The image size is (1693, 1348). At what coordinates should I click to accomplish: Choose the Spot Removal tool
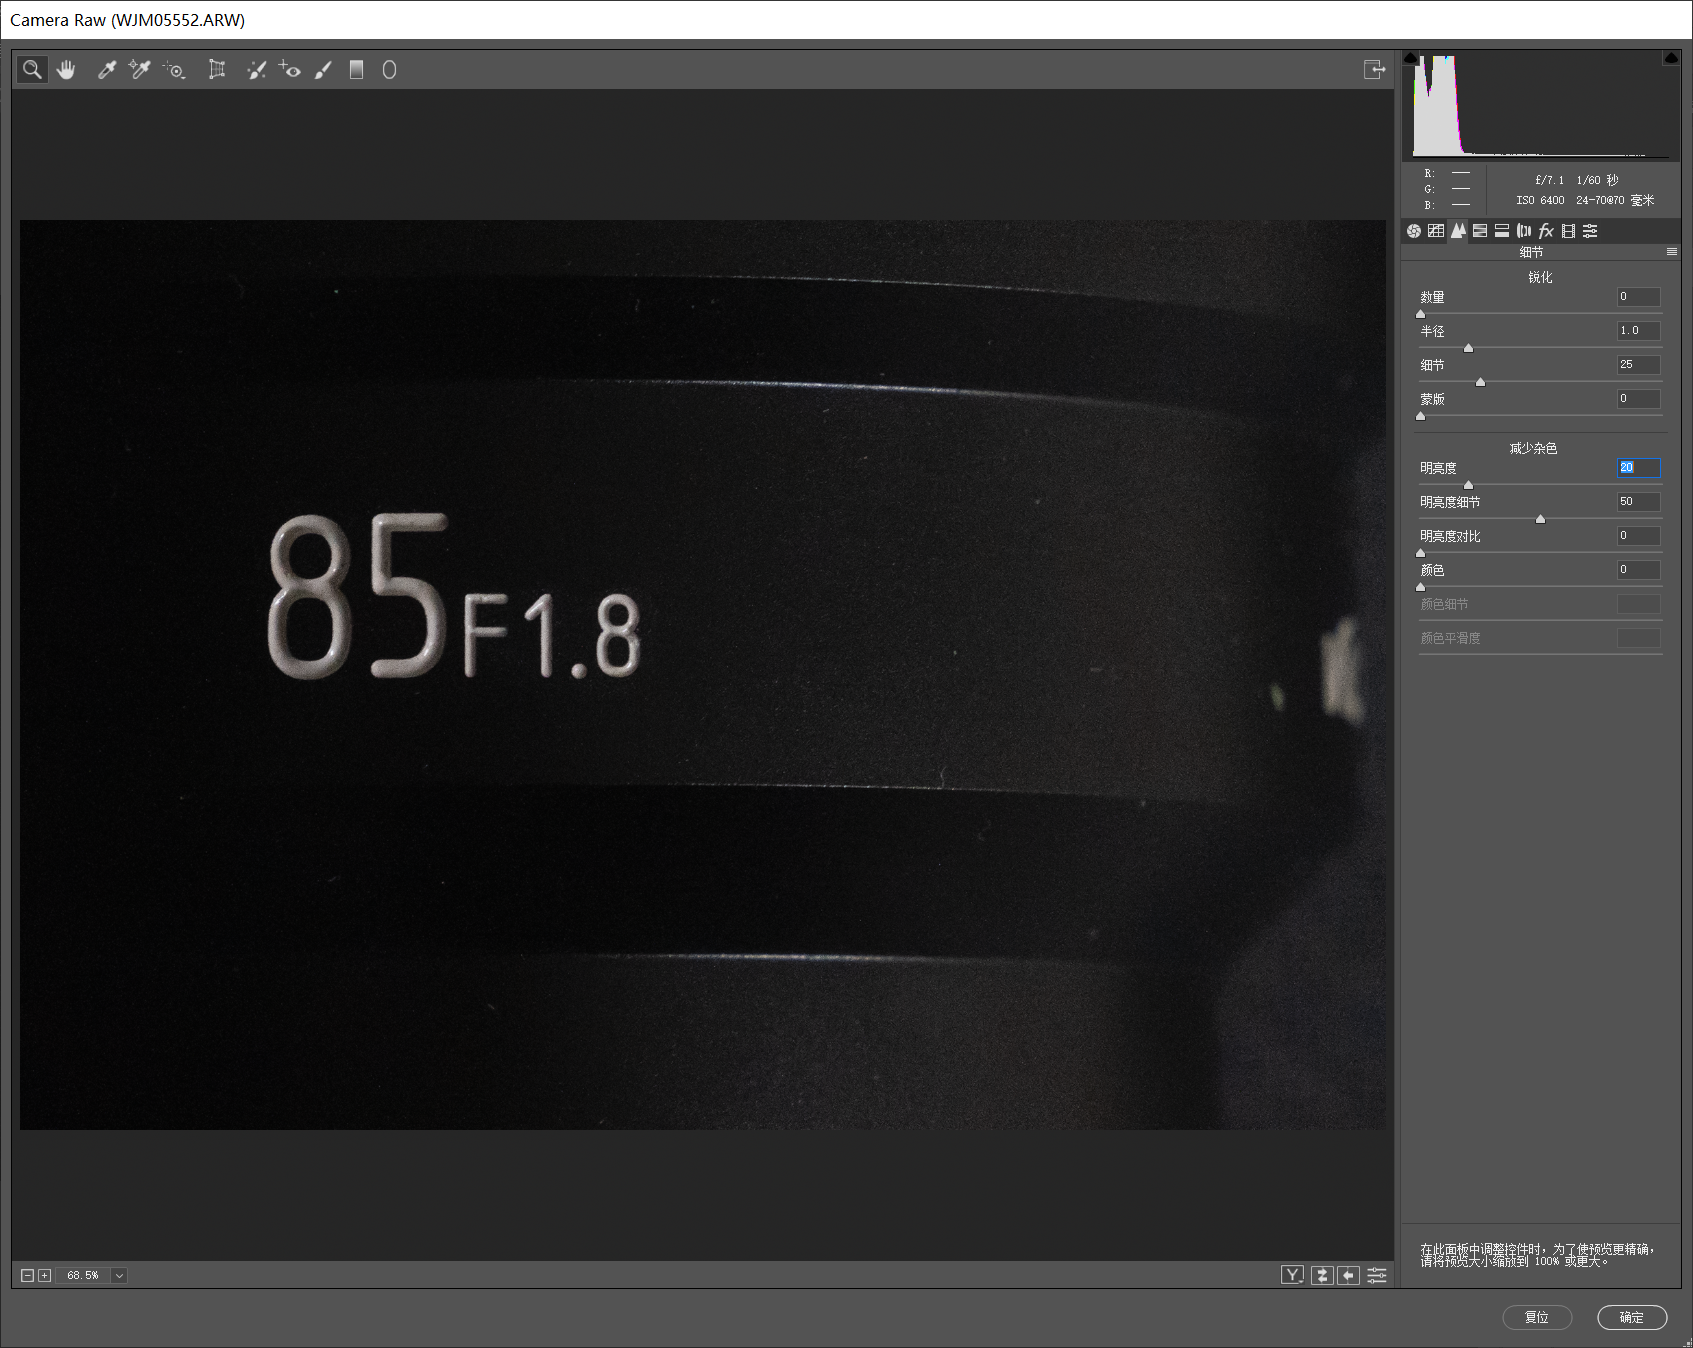pyautogui.click(x=256, y=69)
